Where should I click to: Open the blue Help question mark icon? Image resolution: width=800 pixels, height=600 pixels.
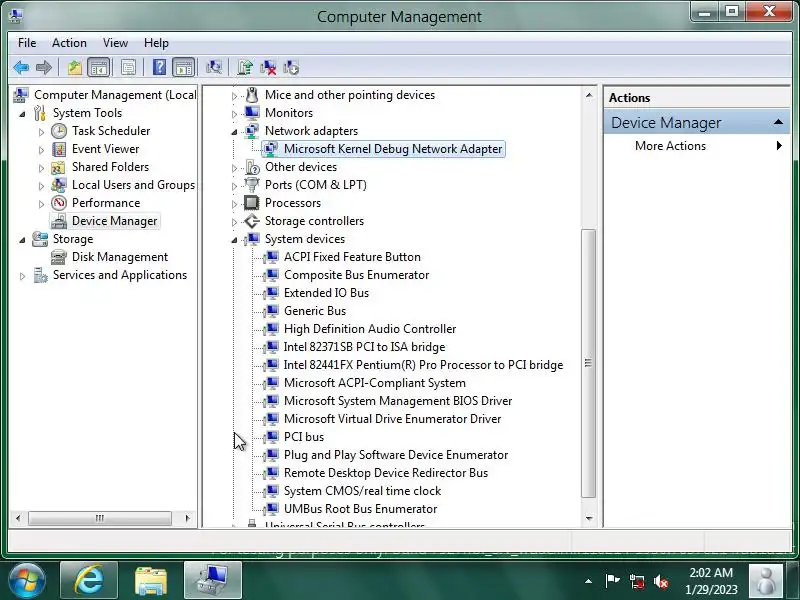pos(159,67)
